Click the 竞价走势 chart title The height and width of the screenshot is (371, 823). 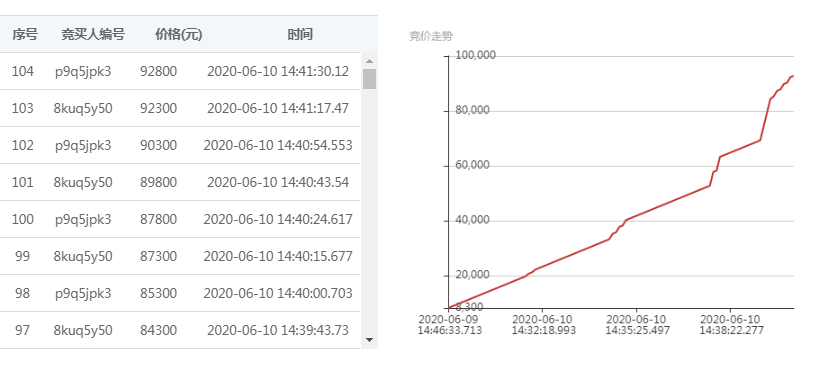(x=430, y=36)
